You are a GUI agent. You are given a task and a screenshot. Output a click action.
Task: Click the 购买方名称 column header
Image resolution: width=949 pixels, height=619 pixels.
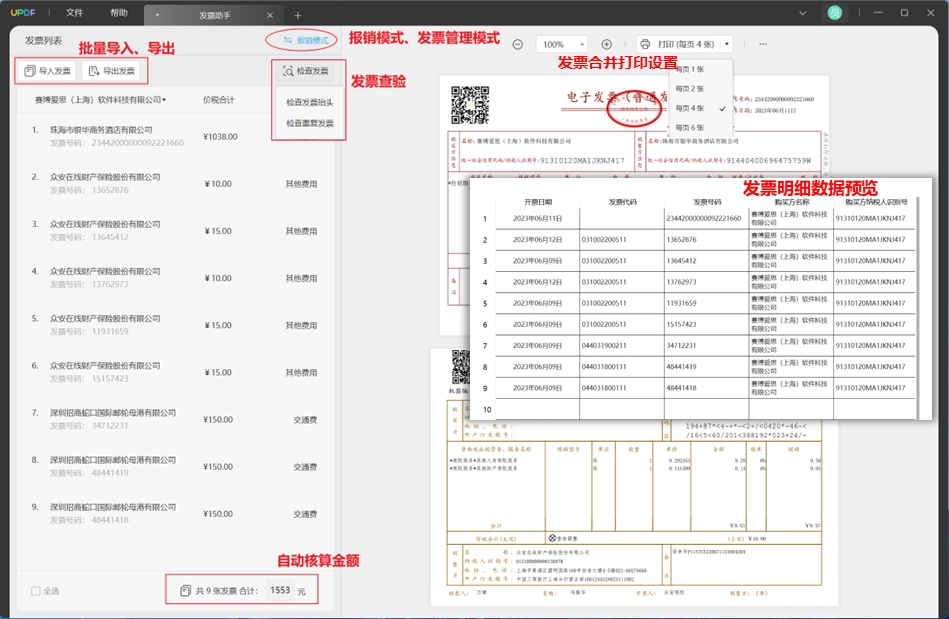tap(792, 202)
